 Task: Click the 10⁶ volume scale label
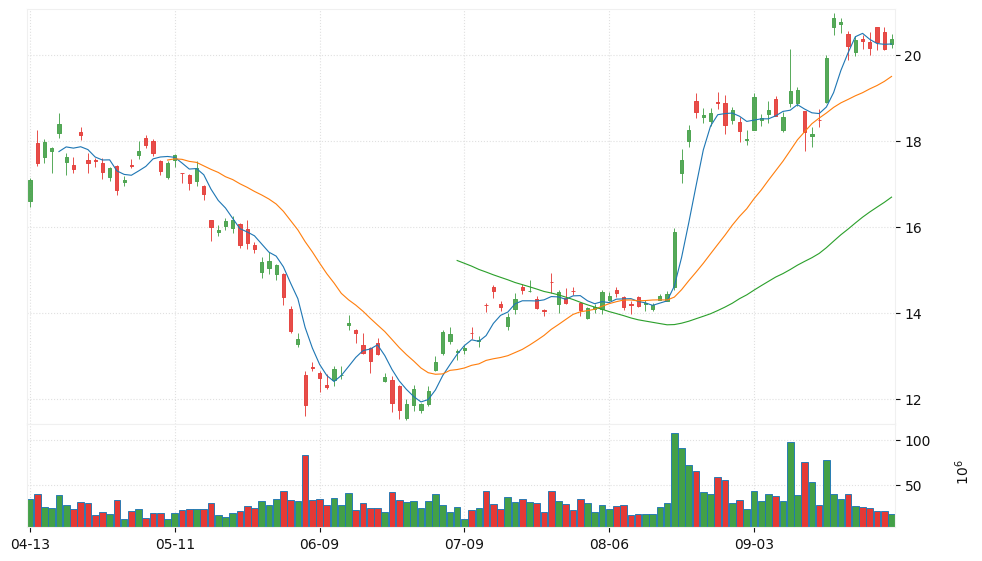click(x=961, y=473)
